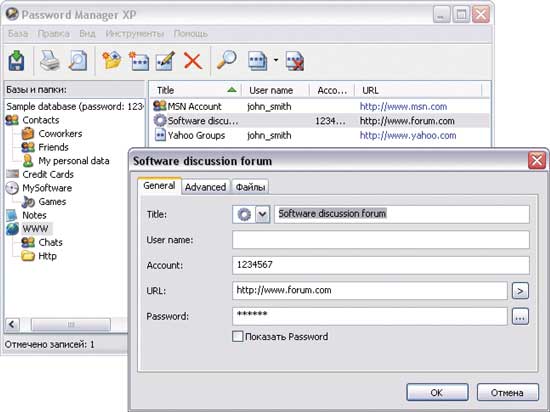Click into the Account field
The image size is (550, 412).
(381, 265)
